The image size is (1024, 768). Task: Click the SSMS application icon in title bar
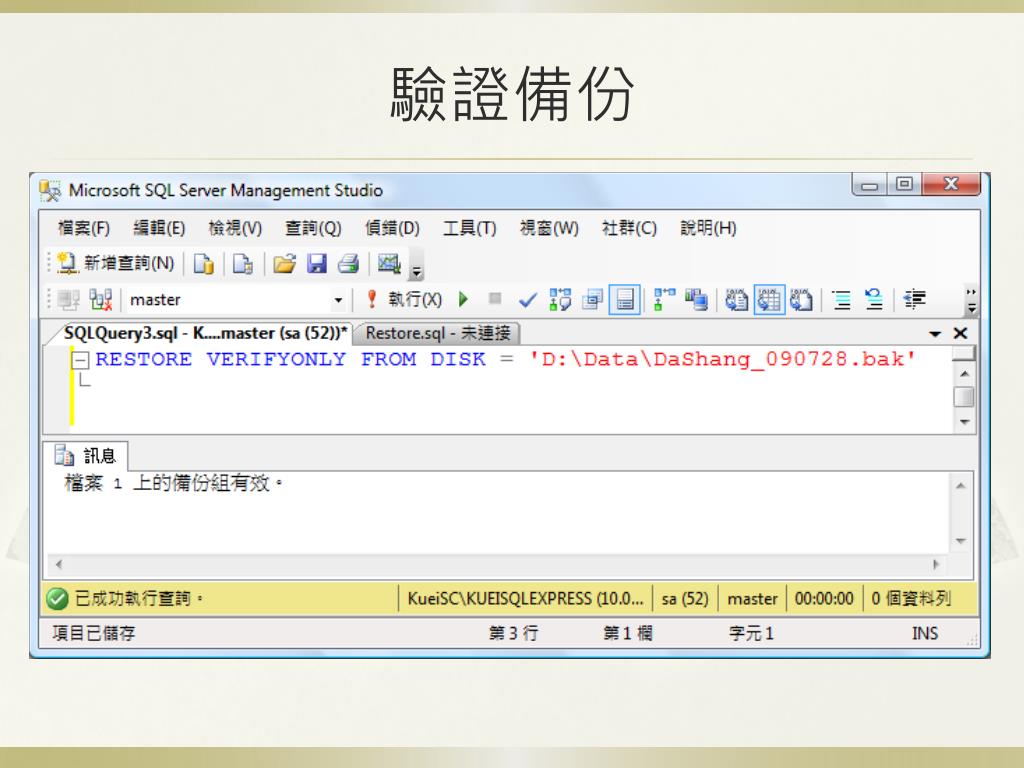click(50, 191)
